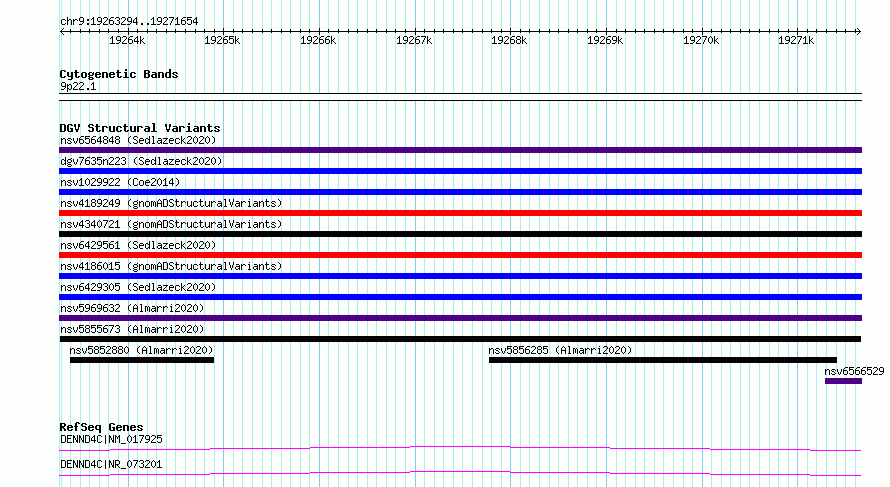Click the magenta DENND4C NM_017925 gene line
The width and height of the screenshot is (890, 487).
click(460, 448)
